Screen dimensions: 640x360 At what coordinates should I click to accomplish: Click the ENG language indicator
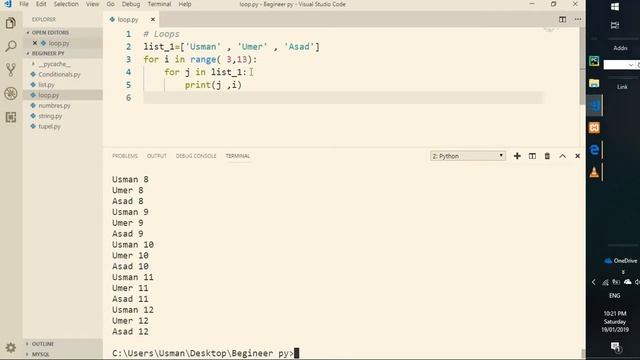point(615,296)
